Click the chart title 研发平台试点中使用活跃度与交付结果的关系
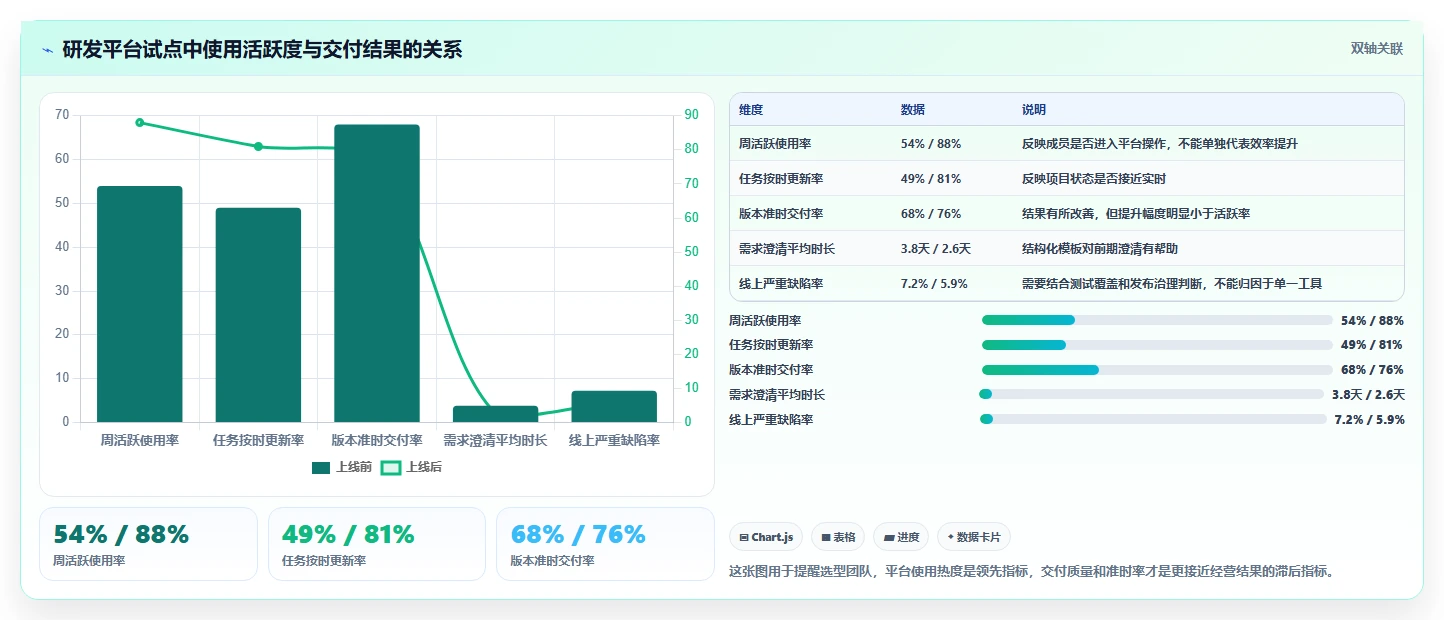This screenshot has width=1444, height=620. 262,50
